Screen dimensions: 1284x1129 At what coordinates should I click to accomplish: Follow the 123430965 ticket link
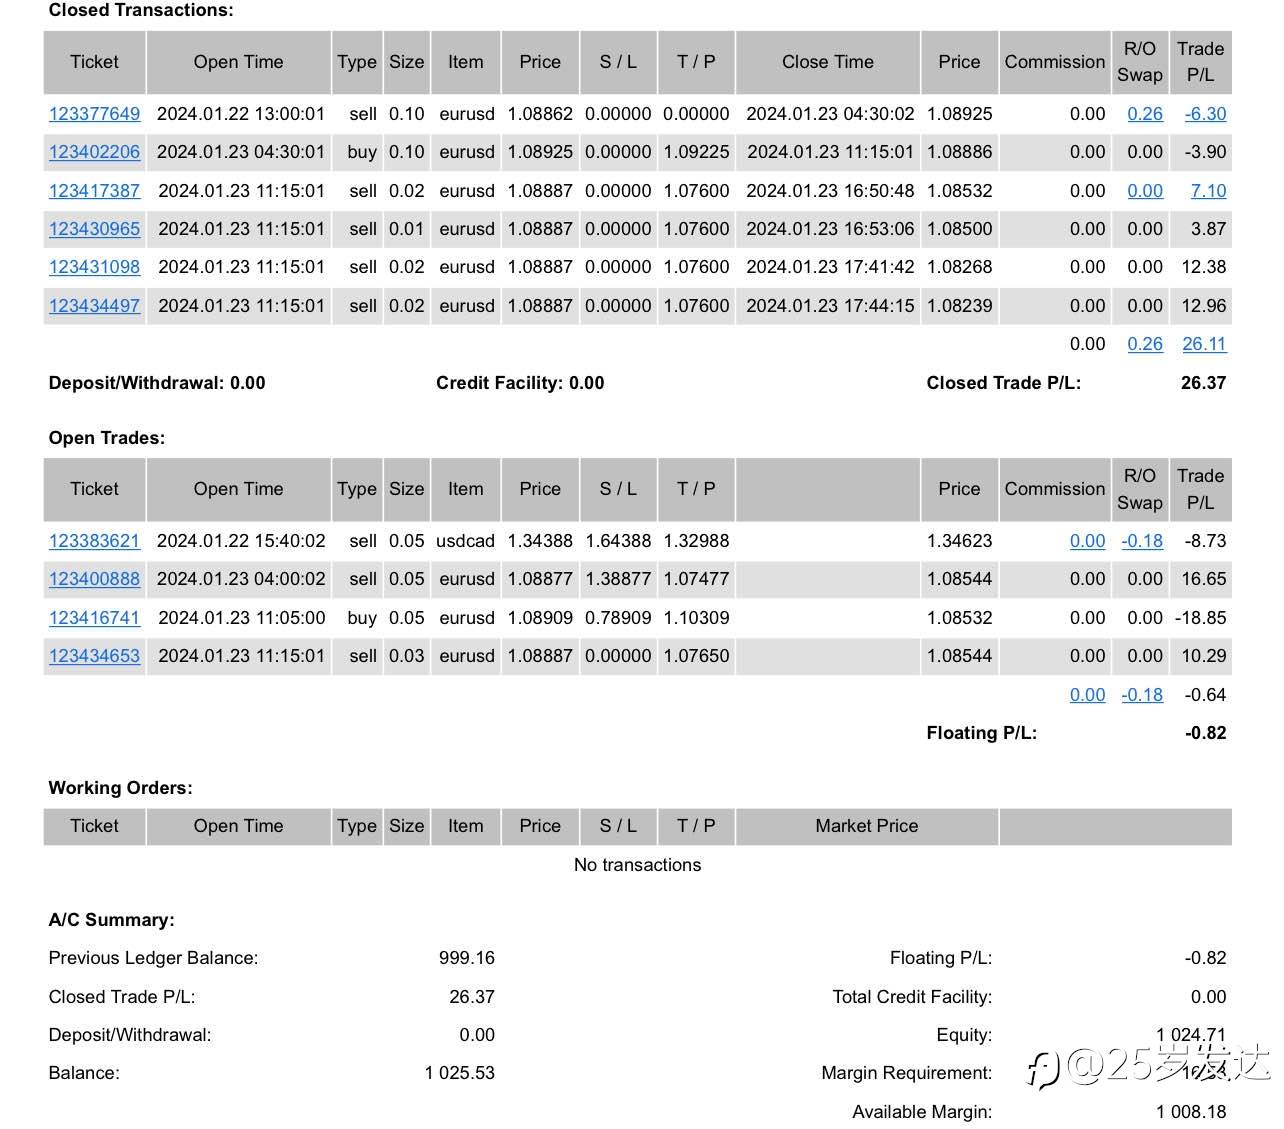(94, 229)
